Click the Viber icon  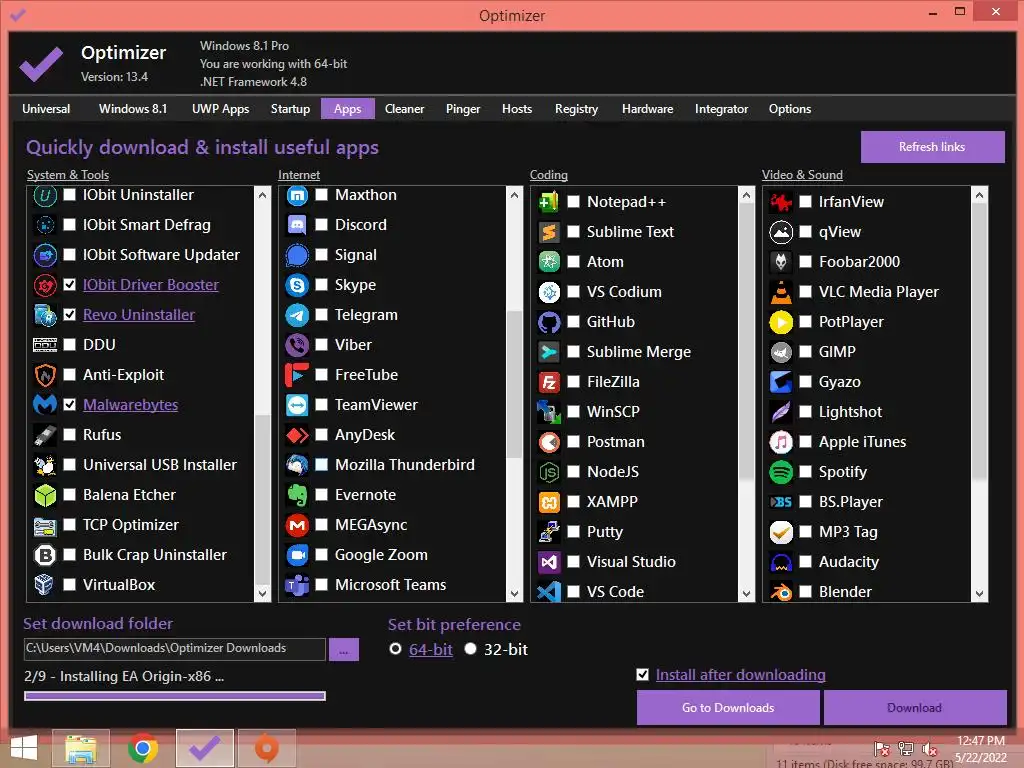pyautogui.click(x=297, y=345)
